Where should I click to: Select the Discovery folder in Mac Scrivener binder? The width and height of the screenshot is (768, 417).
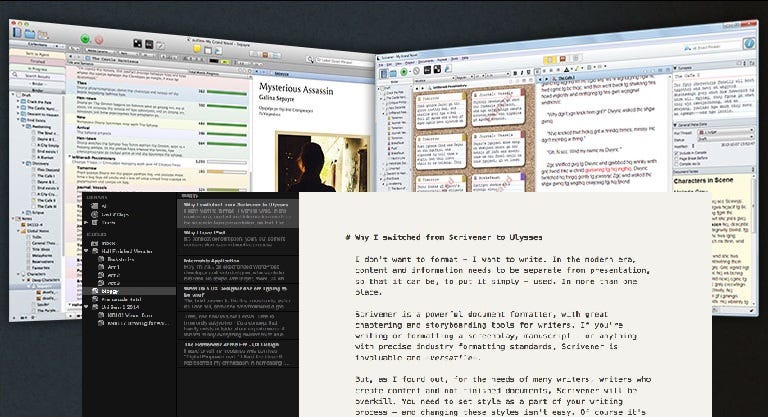click(x=42, y=164)
